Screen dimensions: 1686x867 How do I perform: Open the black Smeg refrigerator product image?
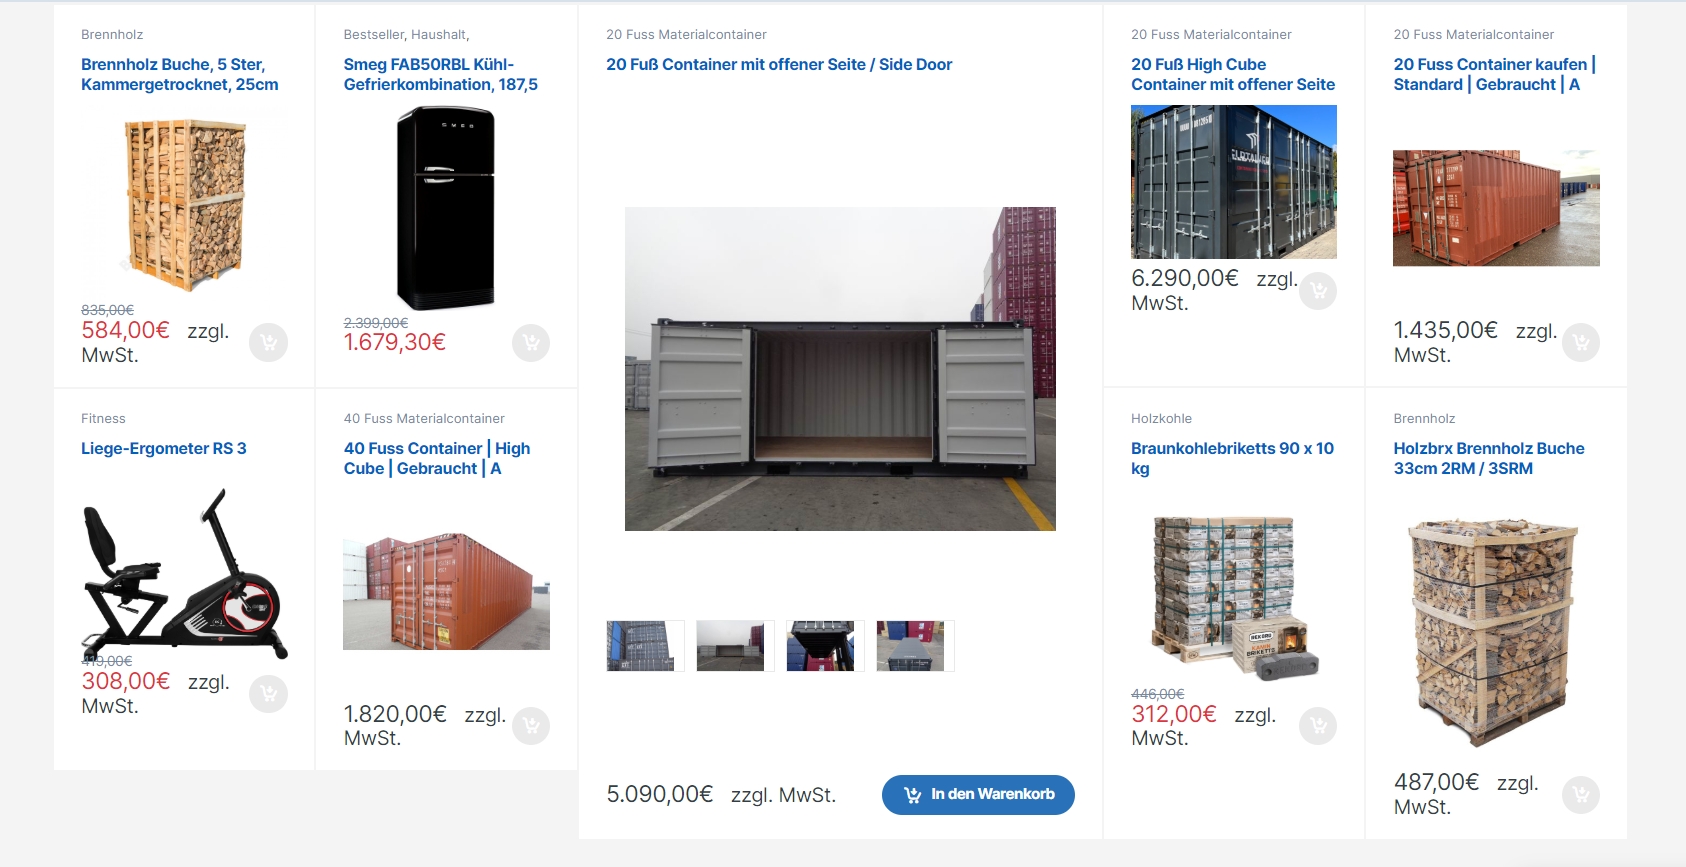[446, 208]
